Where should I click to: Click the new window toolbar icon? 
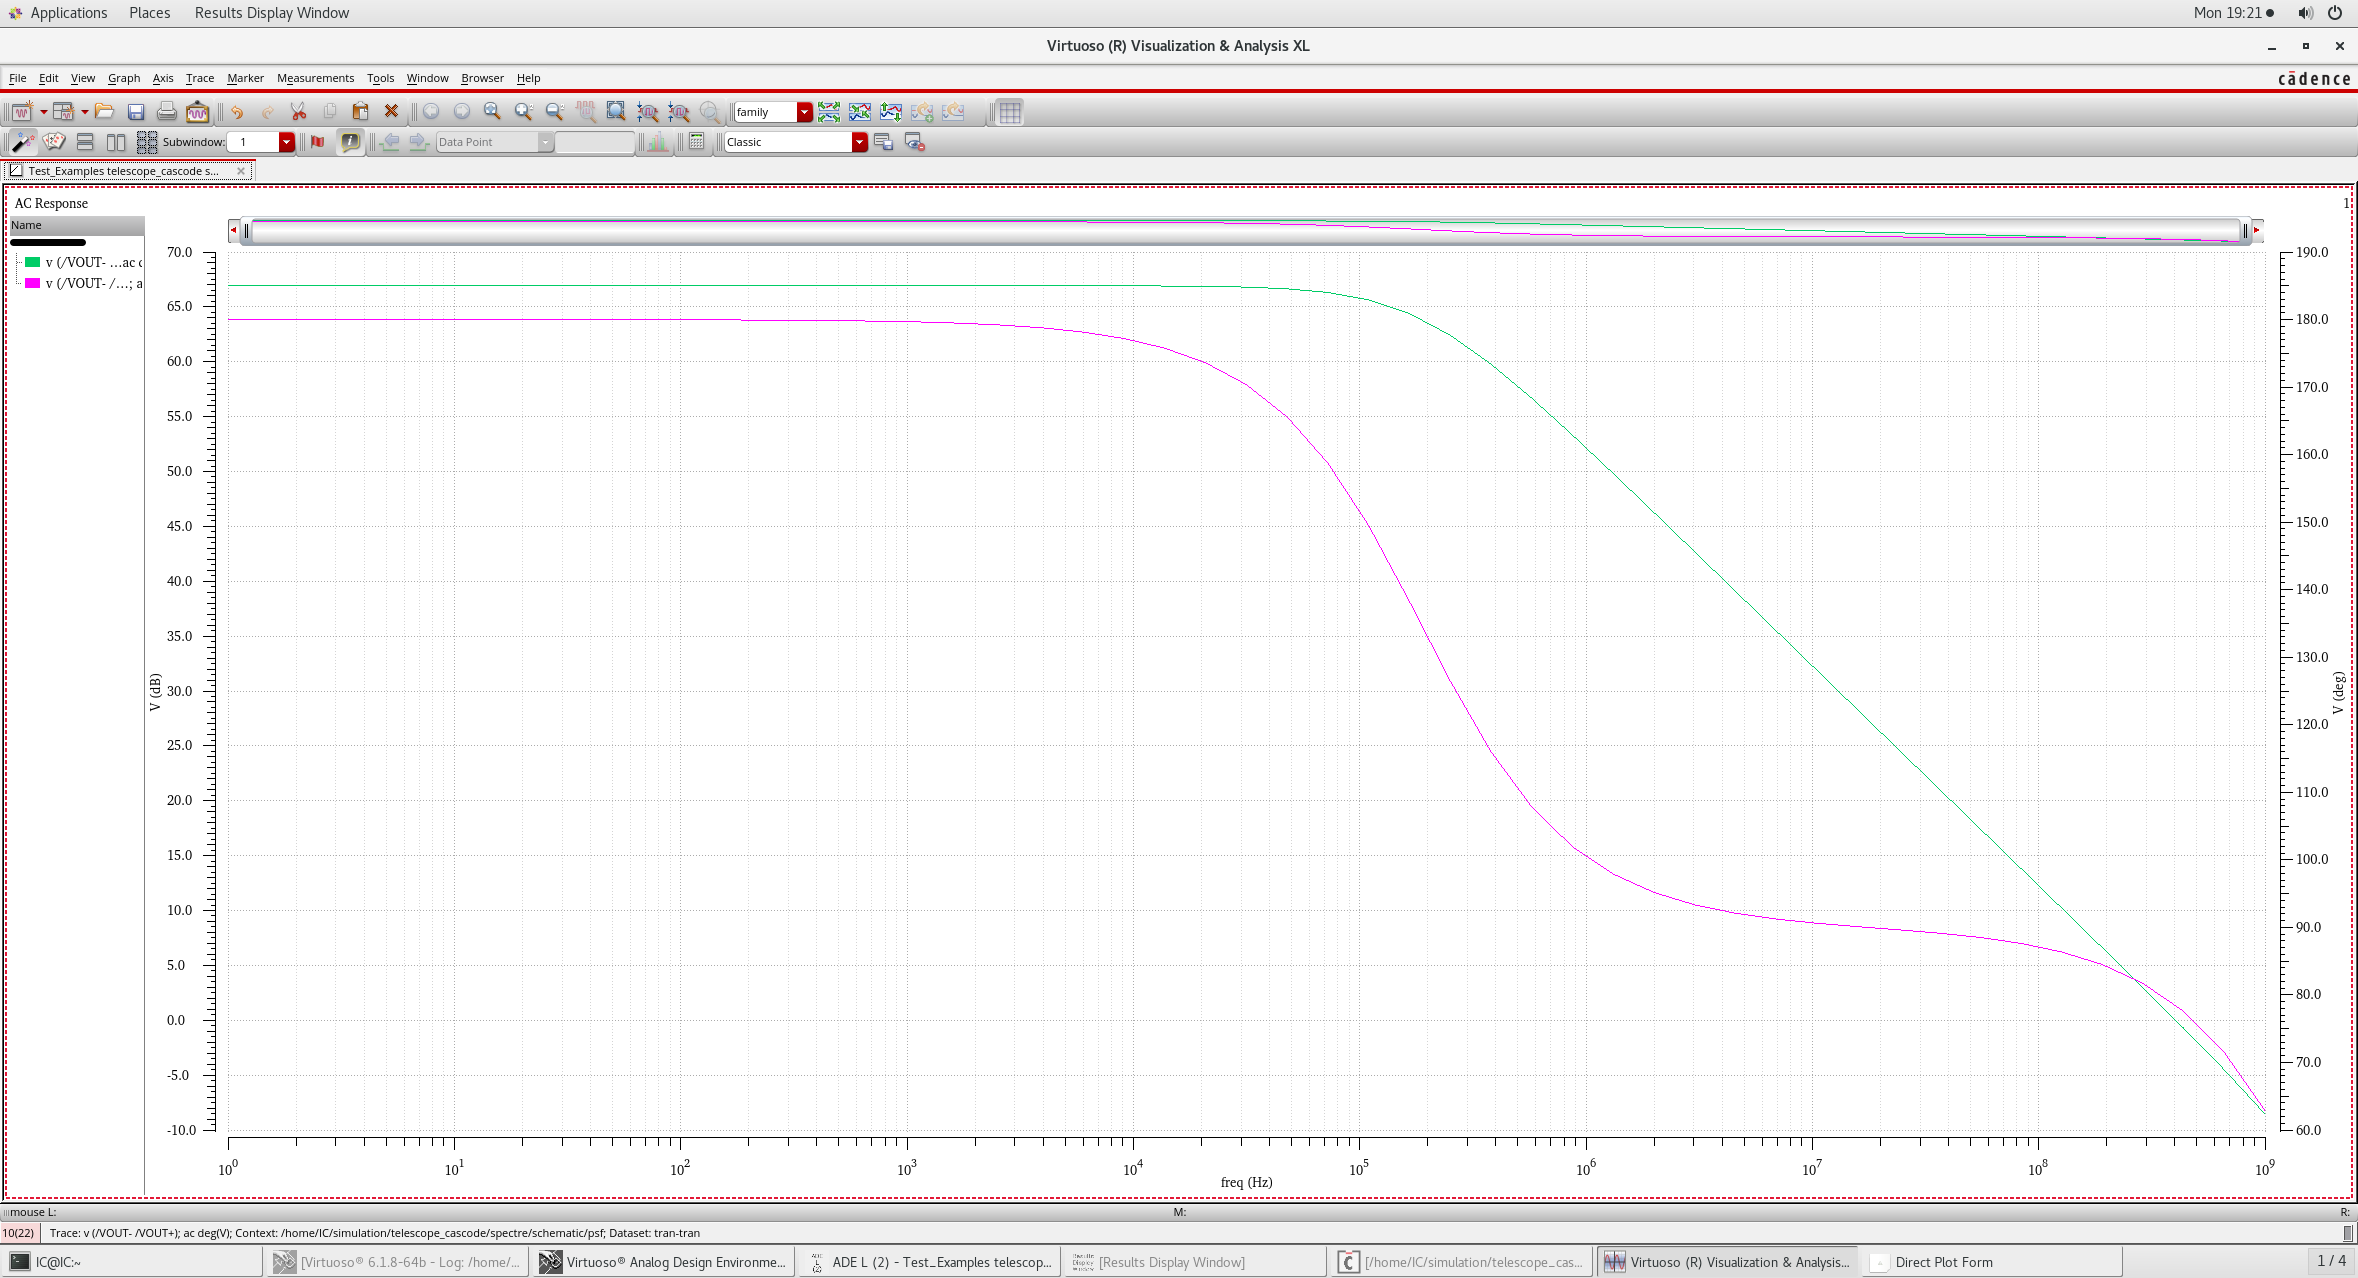click(21, 112)
